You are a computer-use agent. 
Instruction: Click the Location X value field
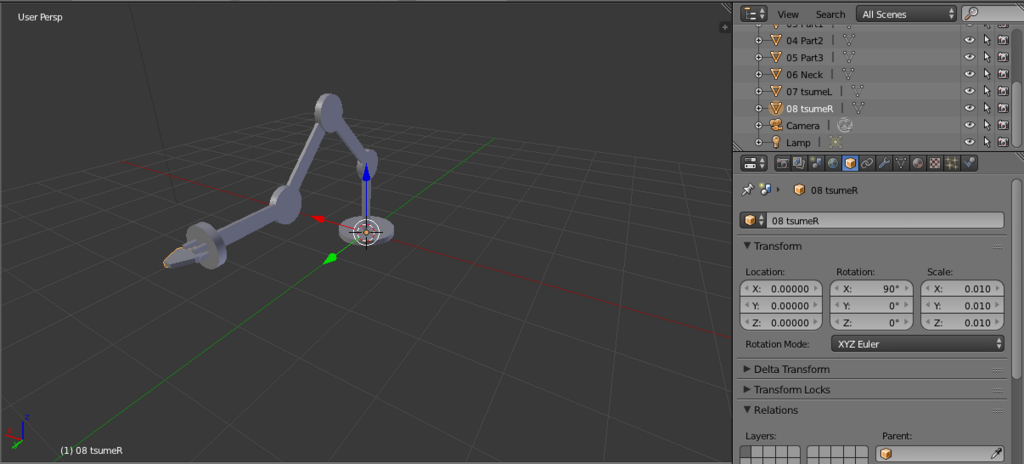[x=781, y=289]
